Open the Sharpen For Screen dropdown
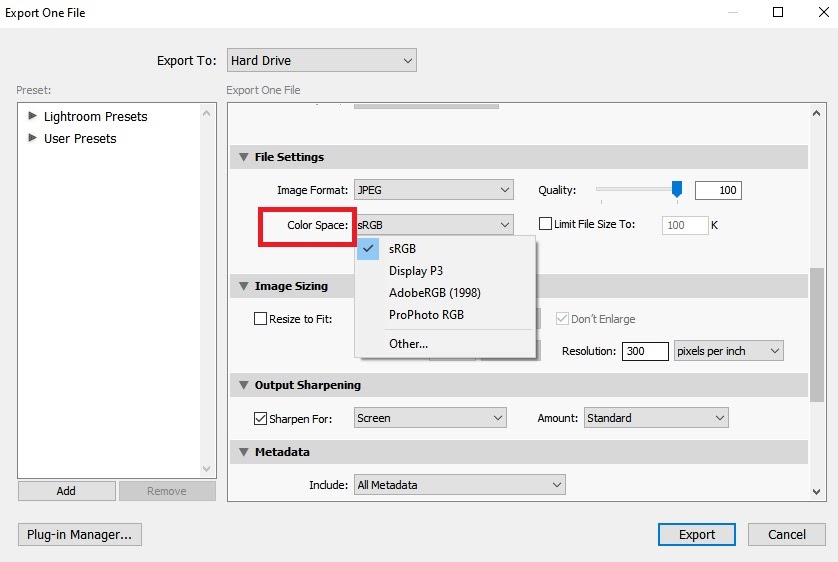Image resolution: width=838 pixels, height=562 pixels. (430, 418)
